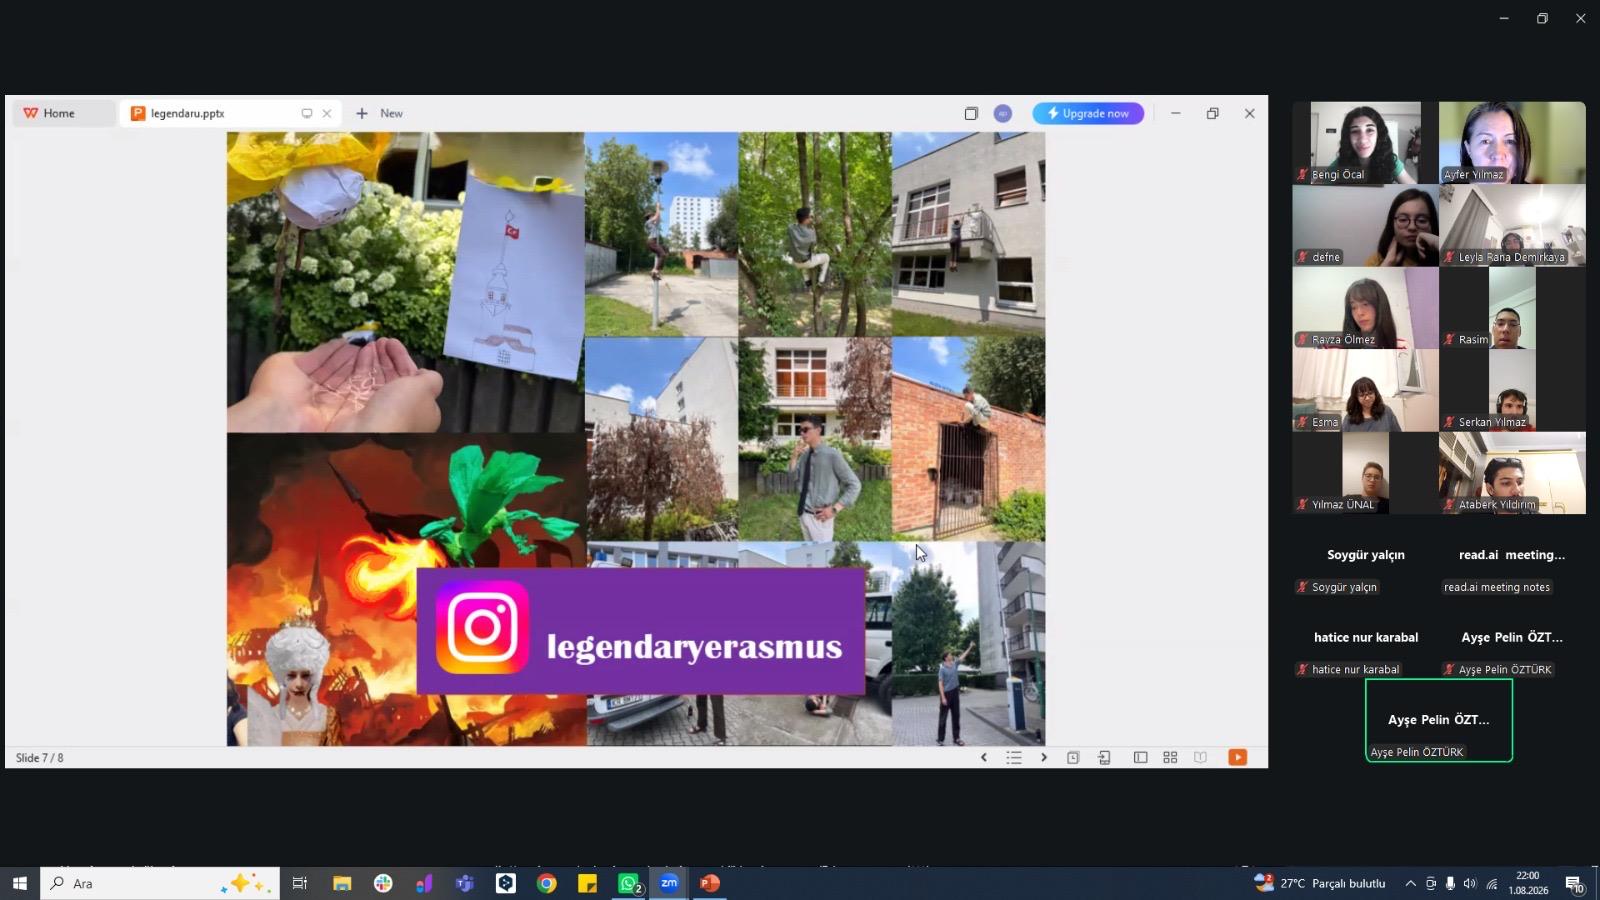Open the volume control in system tray
Viewport: 1600px width, 900px height.
pos(1469,883)
